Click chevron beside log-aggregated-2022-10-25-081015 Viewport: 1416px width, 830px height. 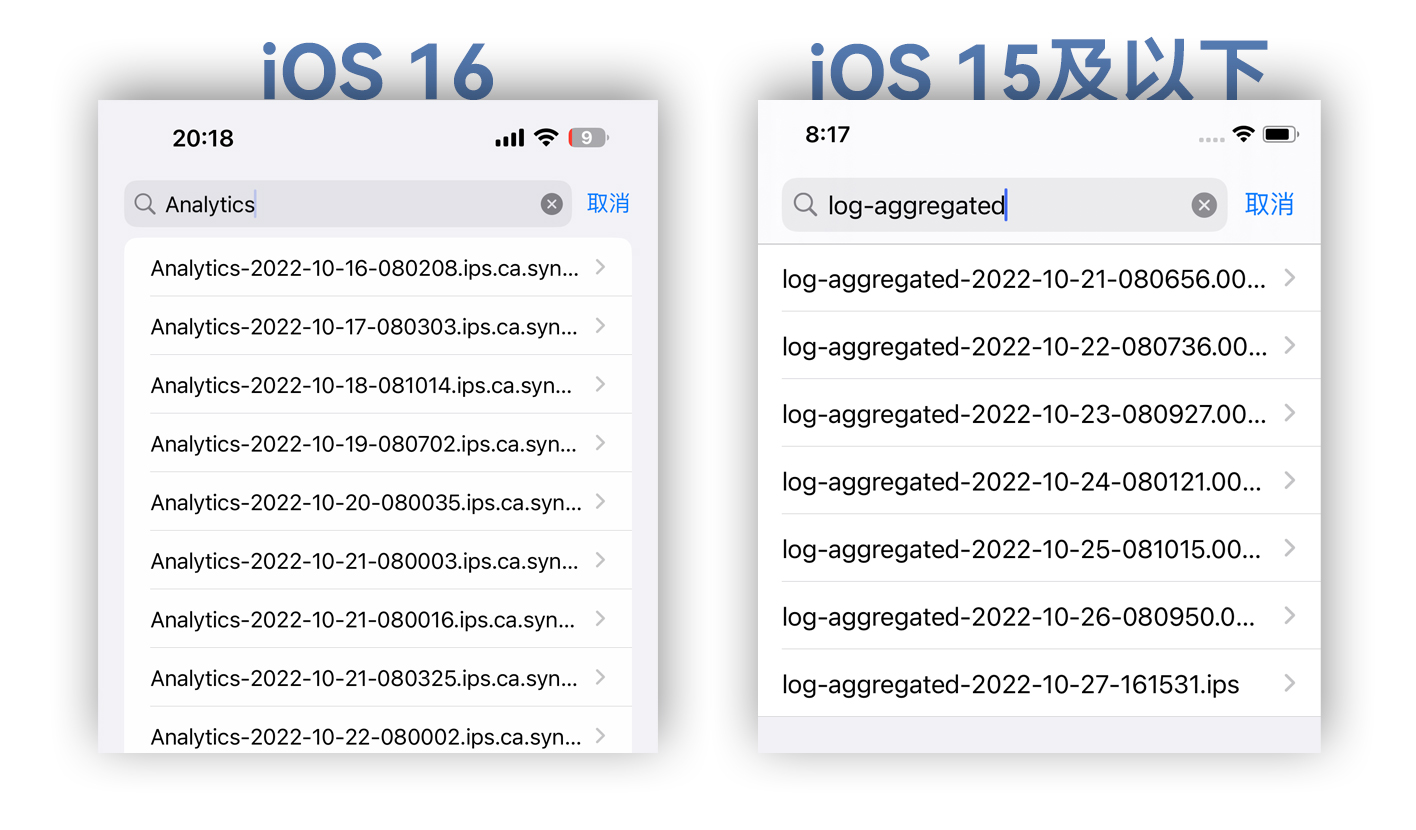(x=1290, y=548)
